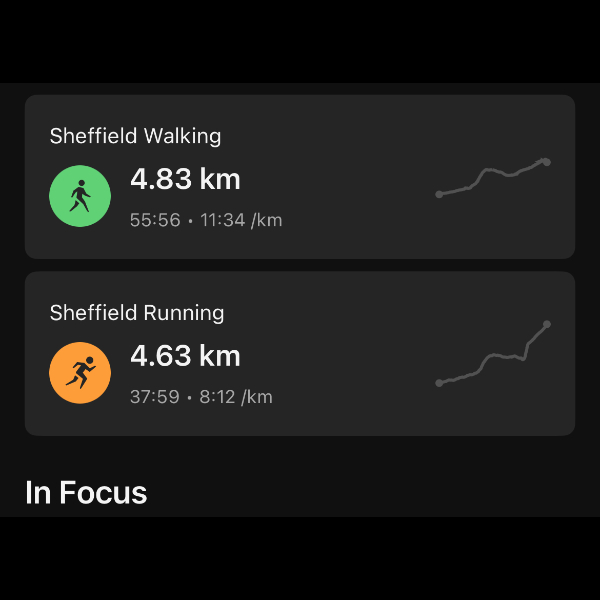The width and height of the screenshot is (600, 600).
Task: Tap the green walking figure icon
Action: point(80,196)
